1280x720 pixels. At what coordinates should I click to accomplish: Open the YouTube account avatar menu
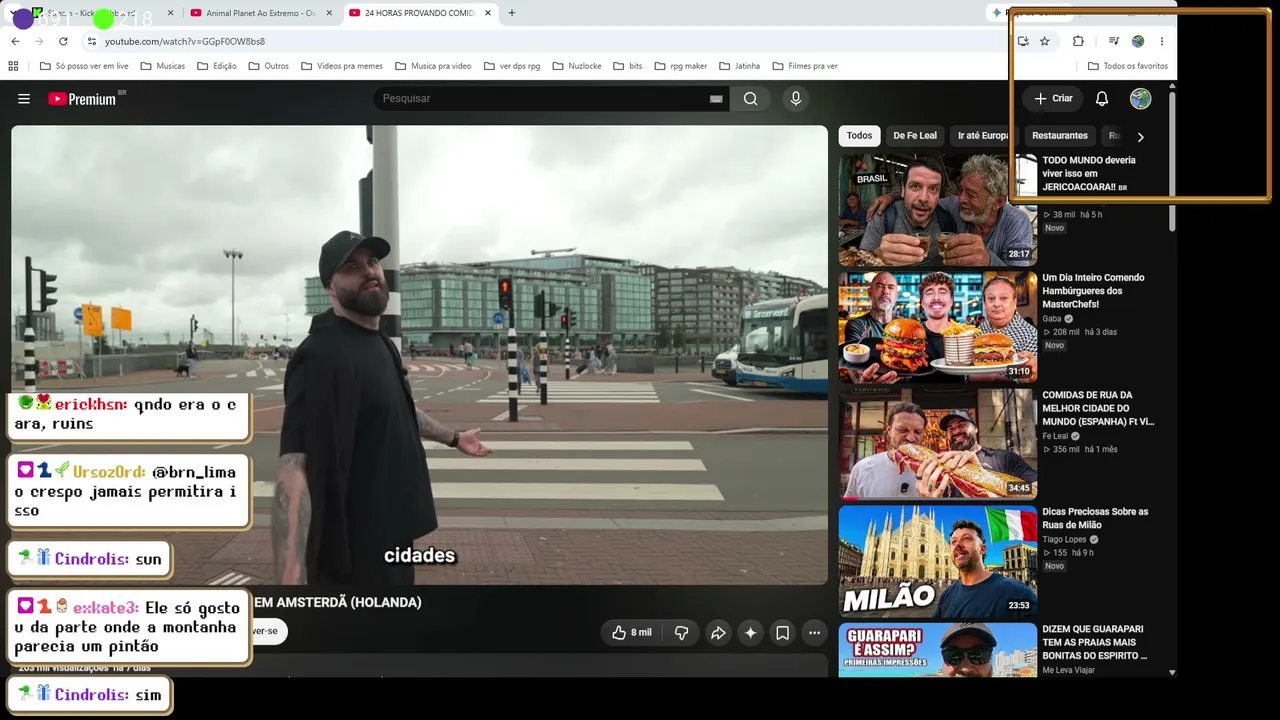(1141, 99)
